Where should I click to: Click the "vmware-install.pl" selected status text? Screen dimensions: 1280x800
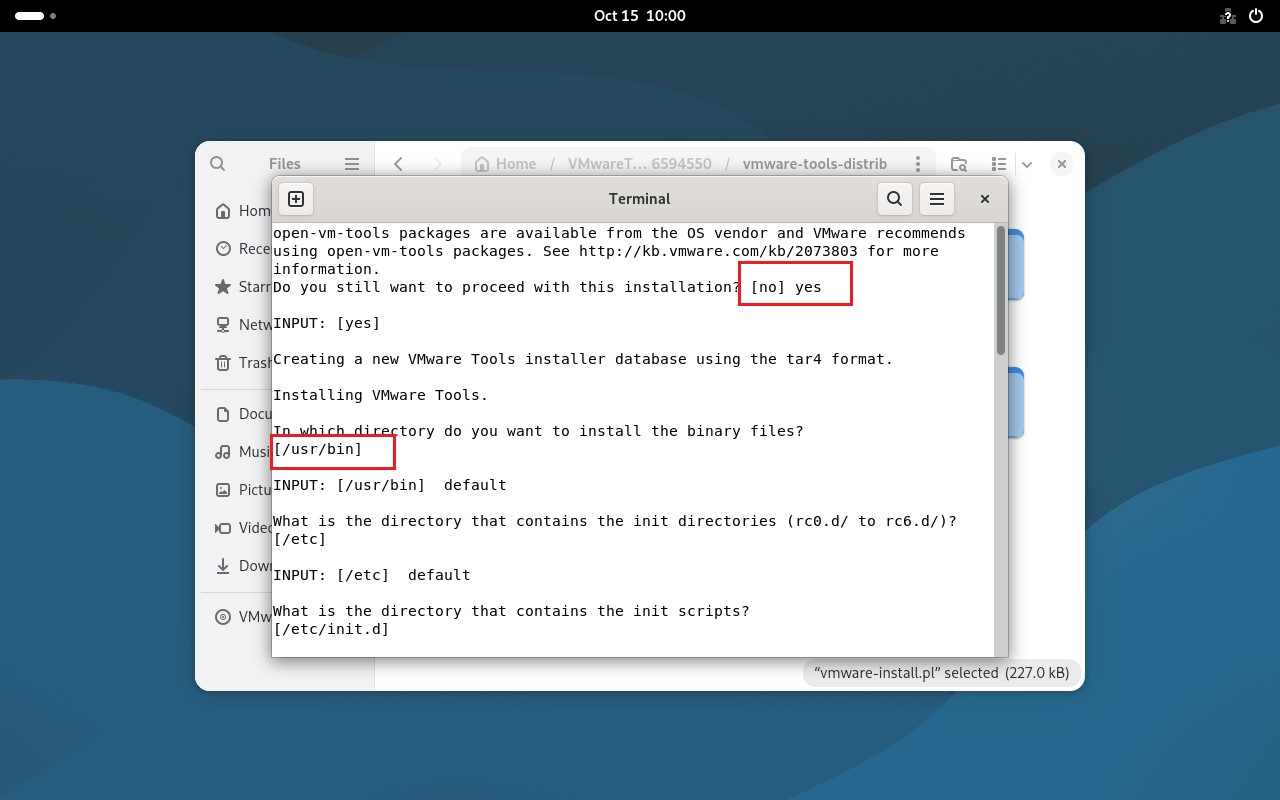coord(942,673)
